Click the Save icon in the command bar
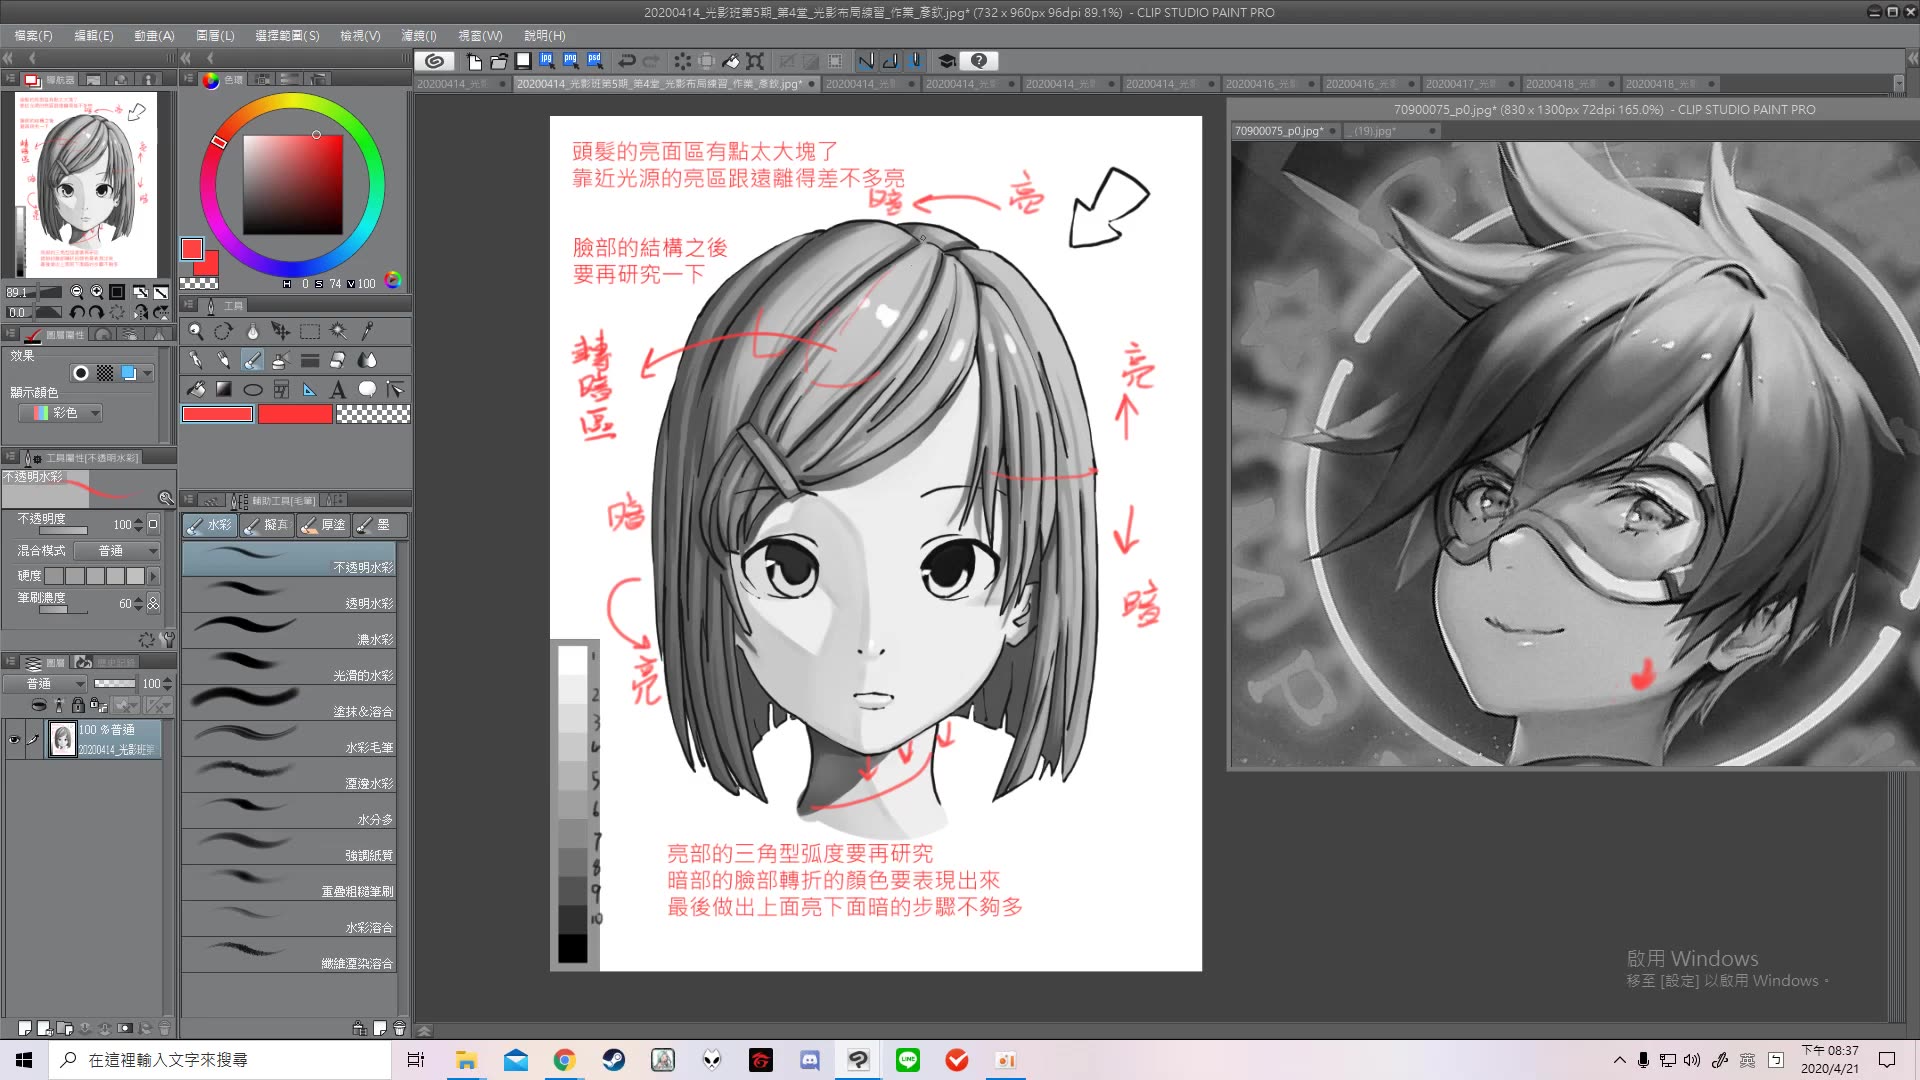Screen dimensions: 1920x1080 click(523, 61)
